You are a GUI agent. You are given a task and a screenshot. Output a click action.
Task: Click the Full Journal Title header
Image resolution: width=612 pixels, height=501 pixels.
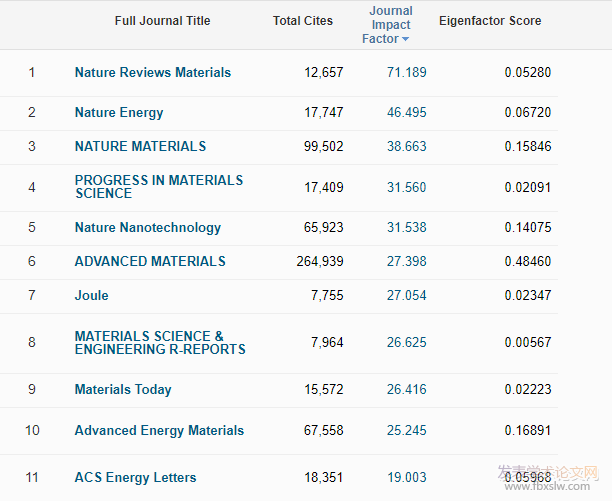coord(162,21)
